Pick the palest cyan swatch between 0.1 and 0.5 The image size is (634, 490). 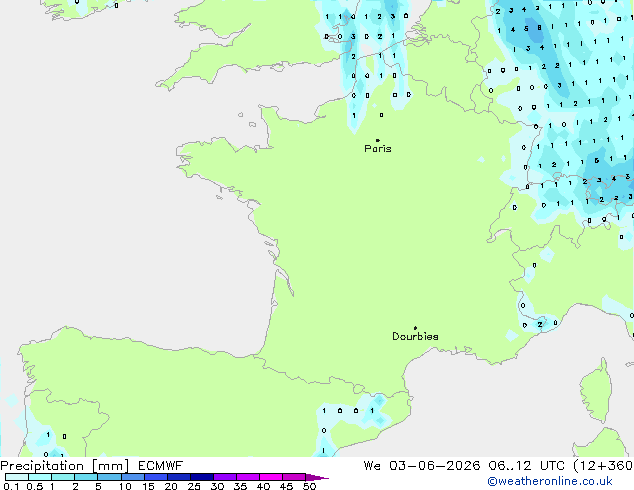17,477
